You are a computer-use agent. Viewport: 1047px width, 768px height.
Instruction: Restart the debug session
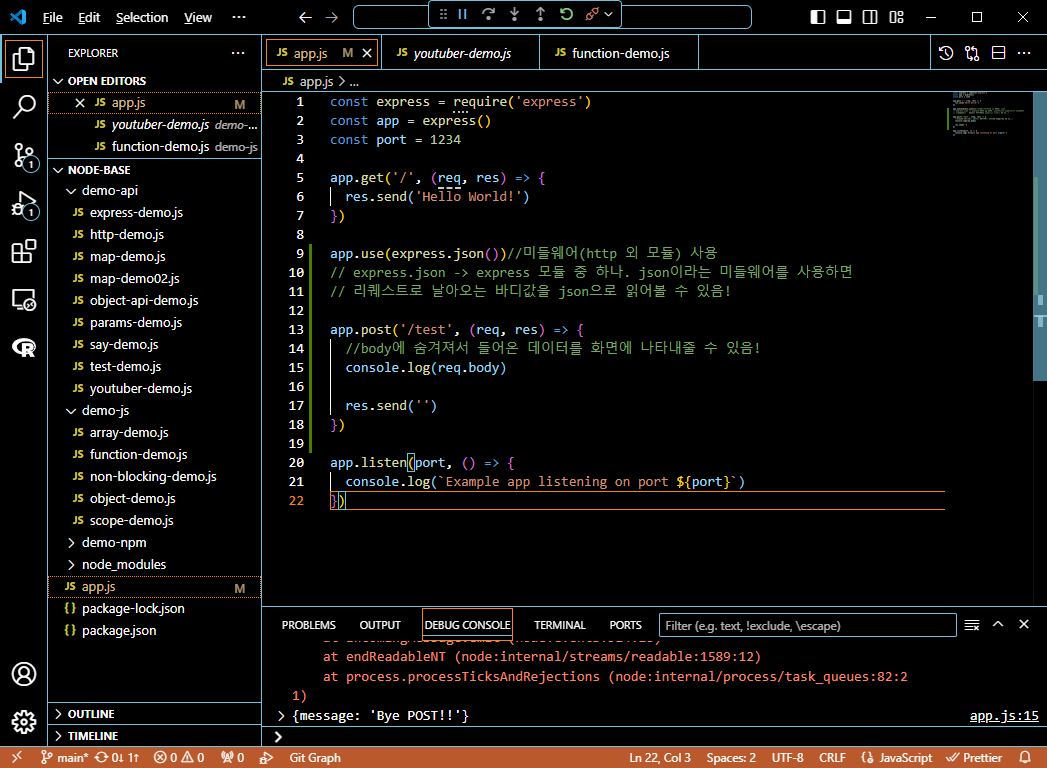coord(566,15)
